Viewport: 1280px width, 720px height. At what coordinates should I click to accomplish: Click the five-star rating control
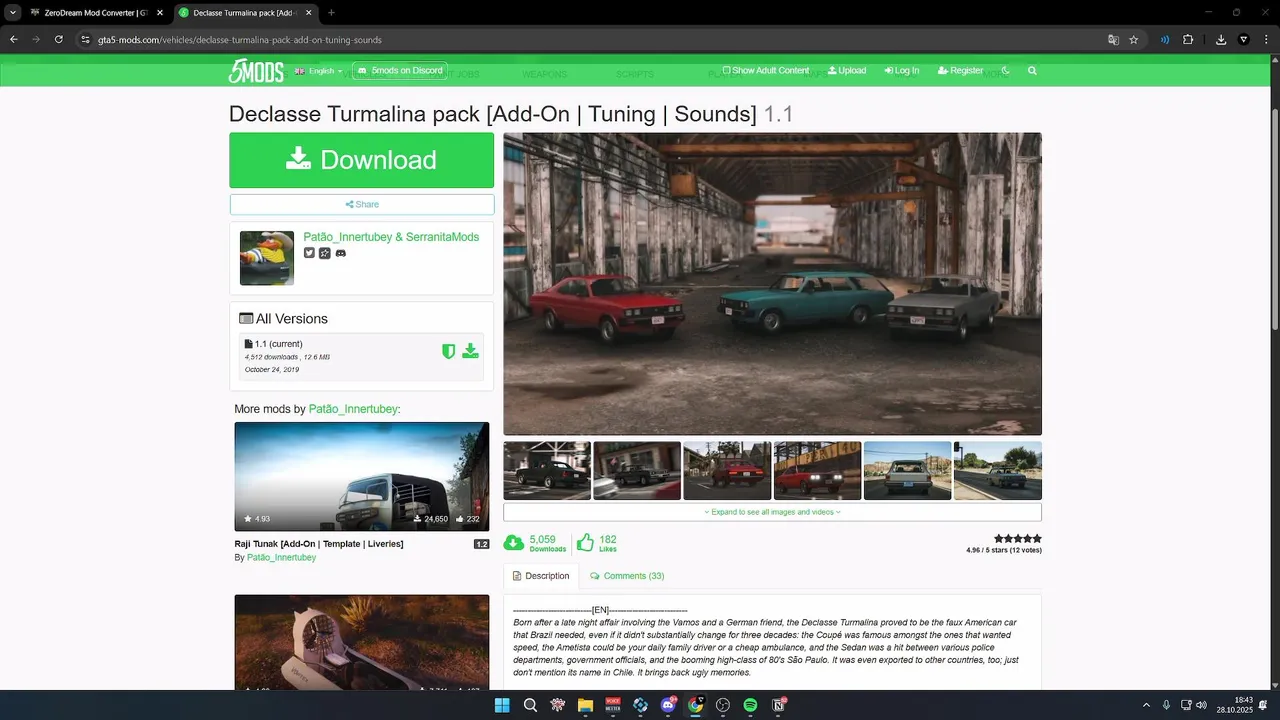[1018, 539]
